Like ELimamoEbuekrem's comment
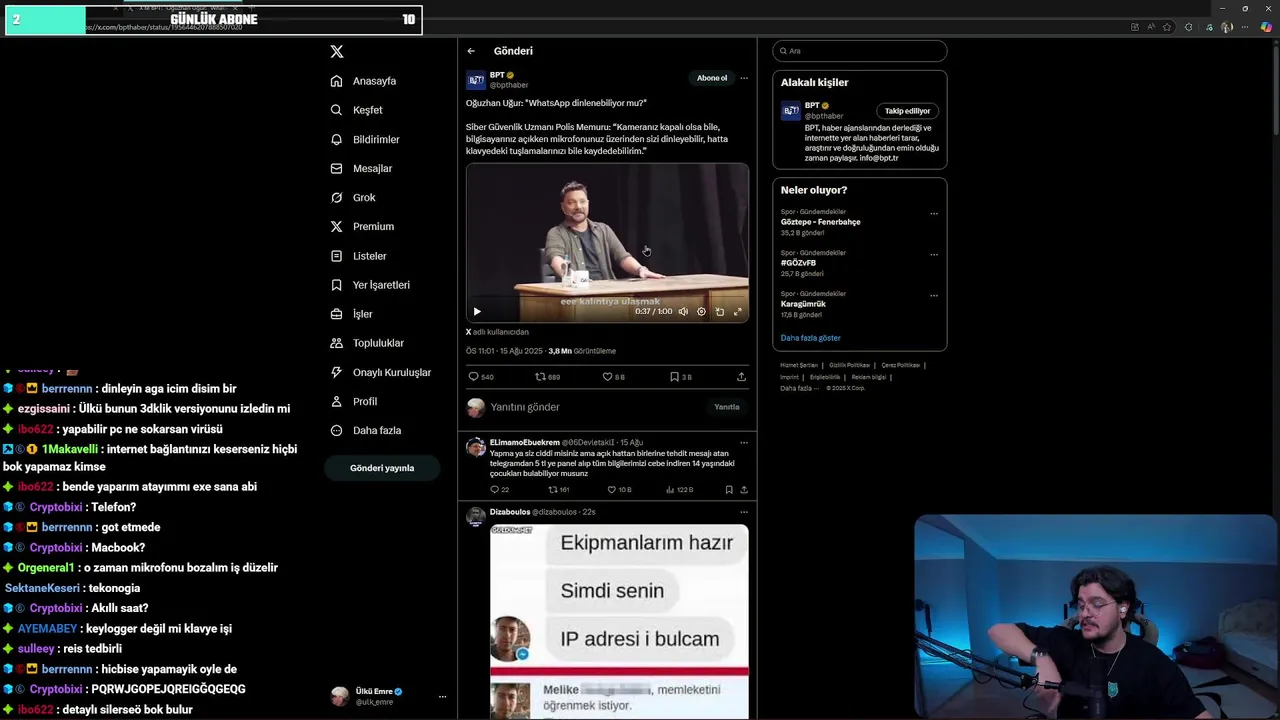 pyautogui.click(x=612, y=490)
